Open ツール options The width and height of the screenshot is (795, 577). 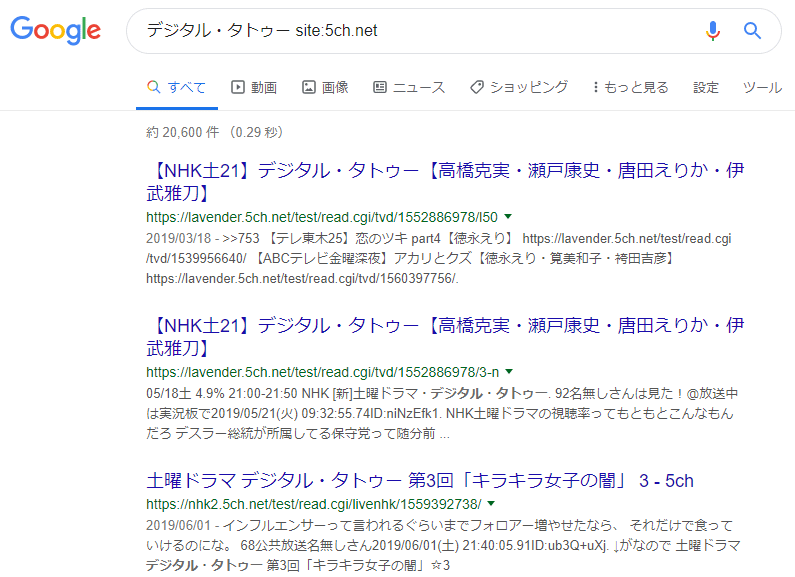pos(763,87)
